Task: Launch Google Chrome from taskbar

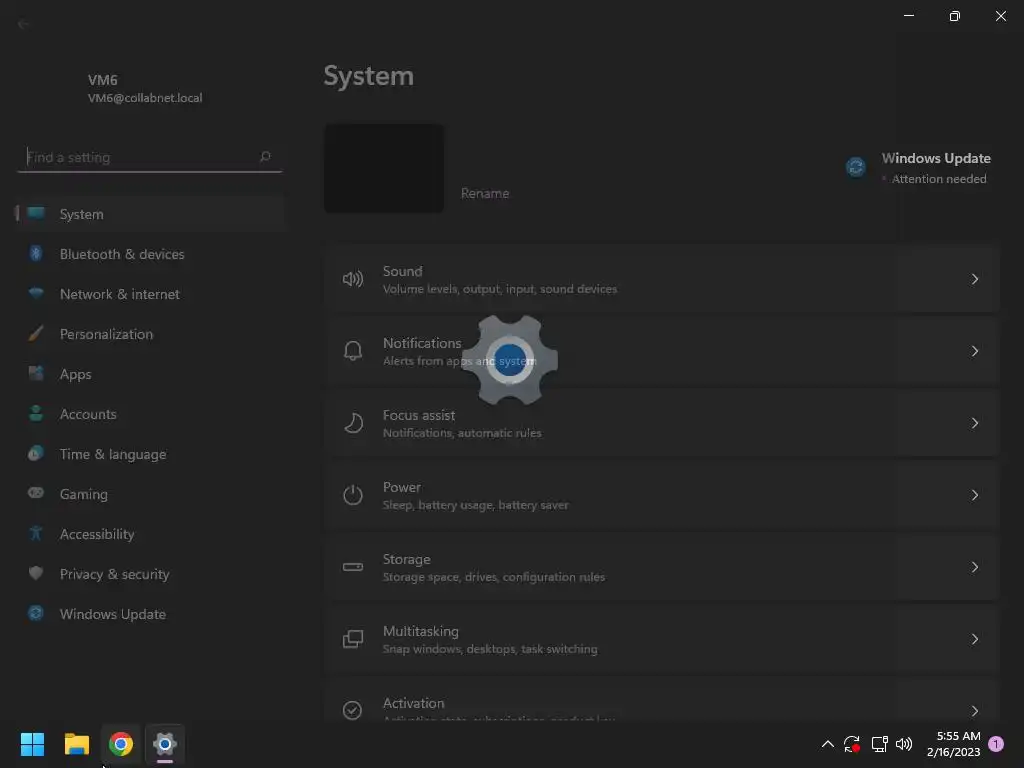Action: 121,744
